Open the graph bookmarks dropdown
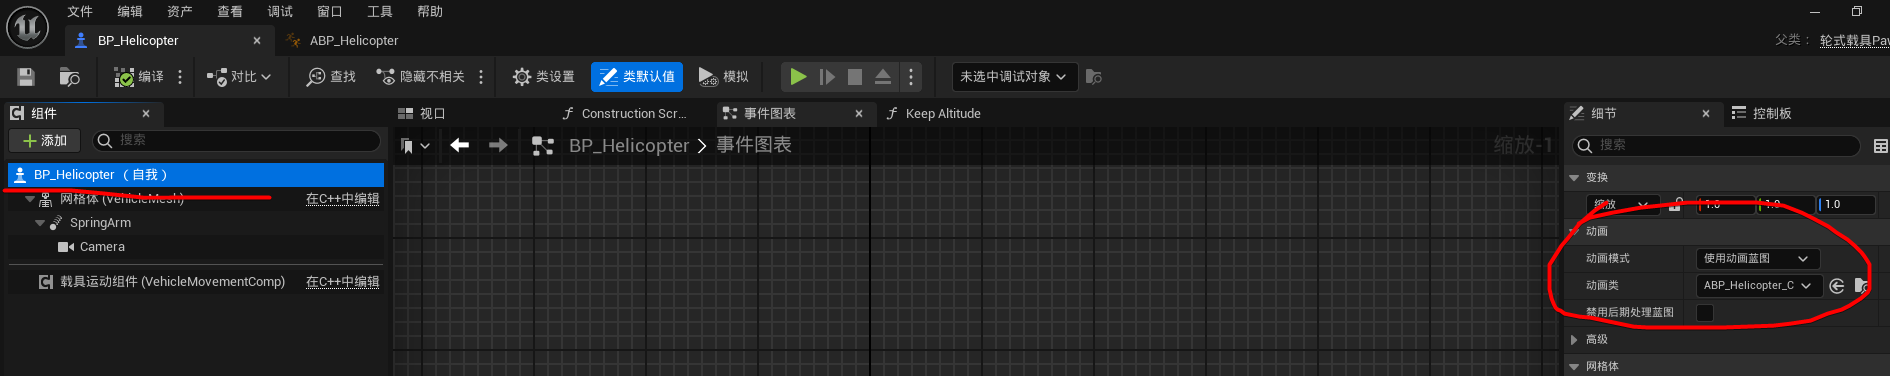1890x376 pixels. [x=415, y=146]
